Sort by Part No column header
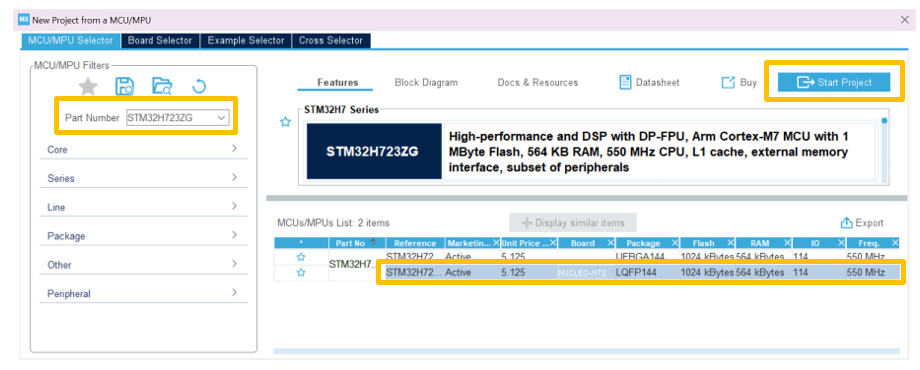Screen dimensions: 920x370 pos(356,243)
